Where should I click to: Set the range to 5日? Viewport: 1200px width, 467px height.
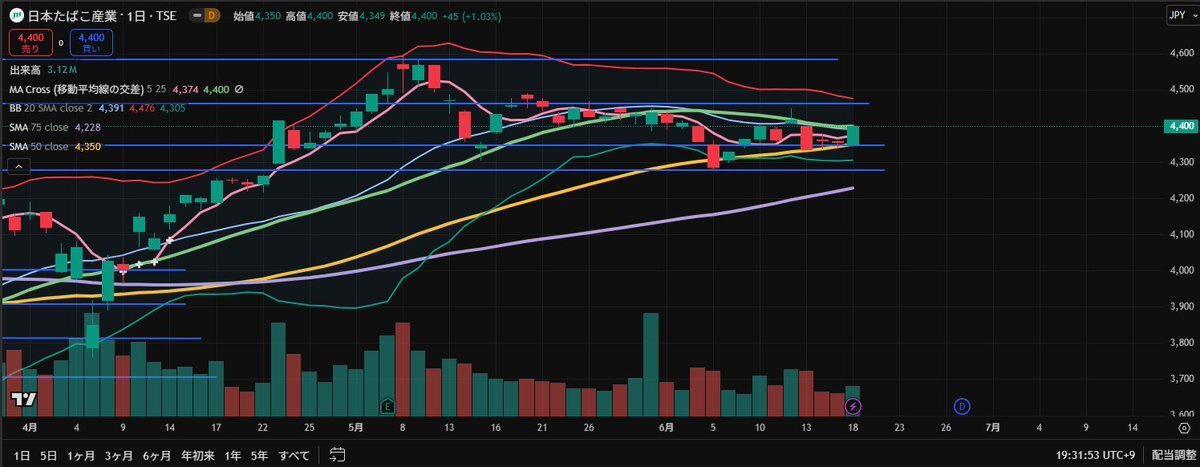pos(48,455)
